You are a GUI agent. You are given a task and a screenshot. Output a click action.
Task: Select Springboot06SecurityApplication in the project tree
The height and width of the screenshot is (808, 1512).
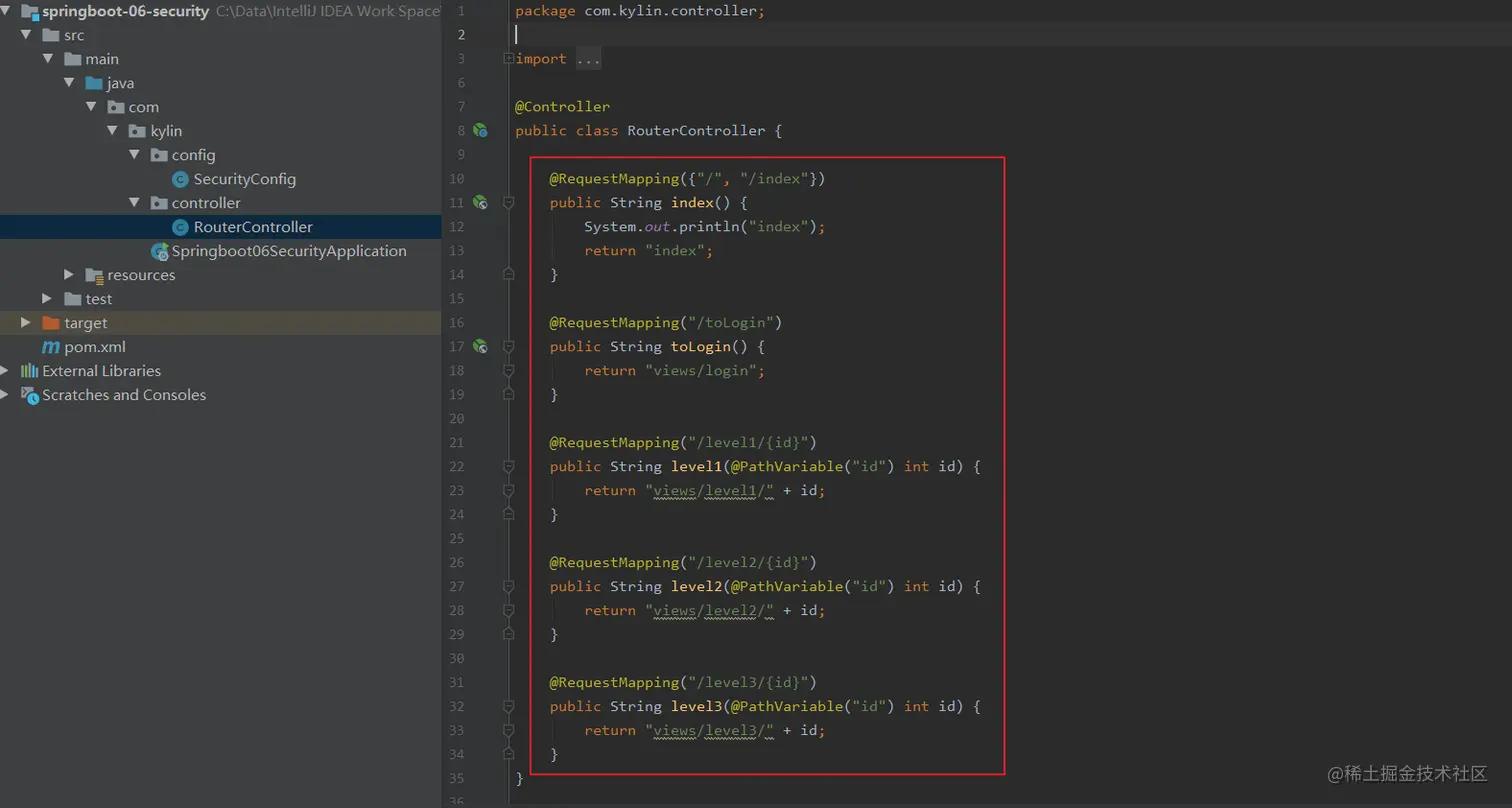pyautogui.click(x=289, y=251)
